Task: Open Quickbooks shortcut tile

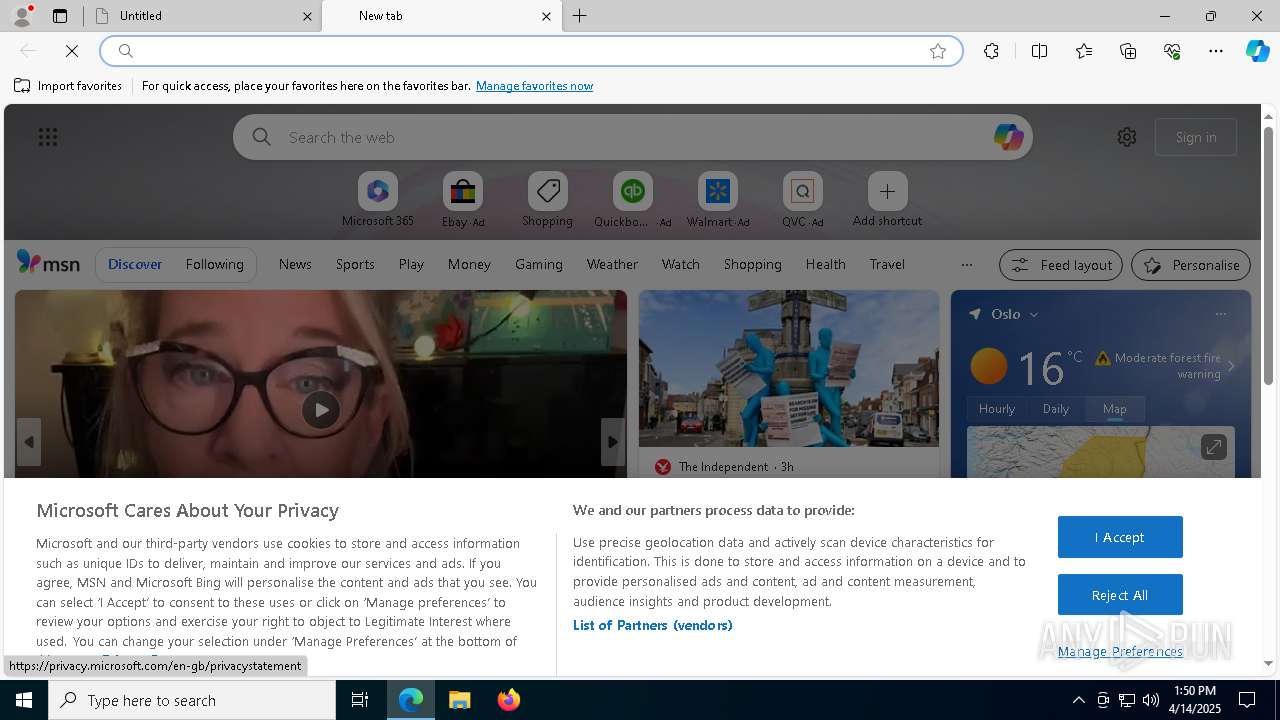Action: coord(632,200)
